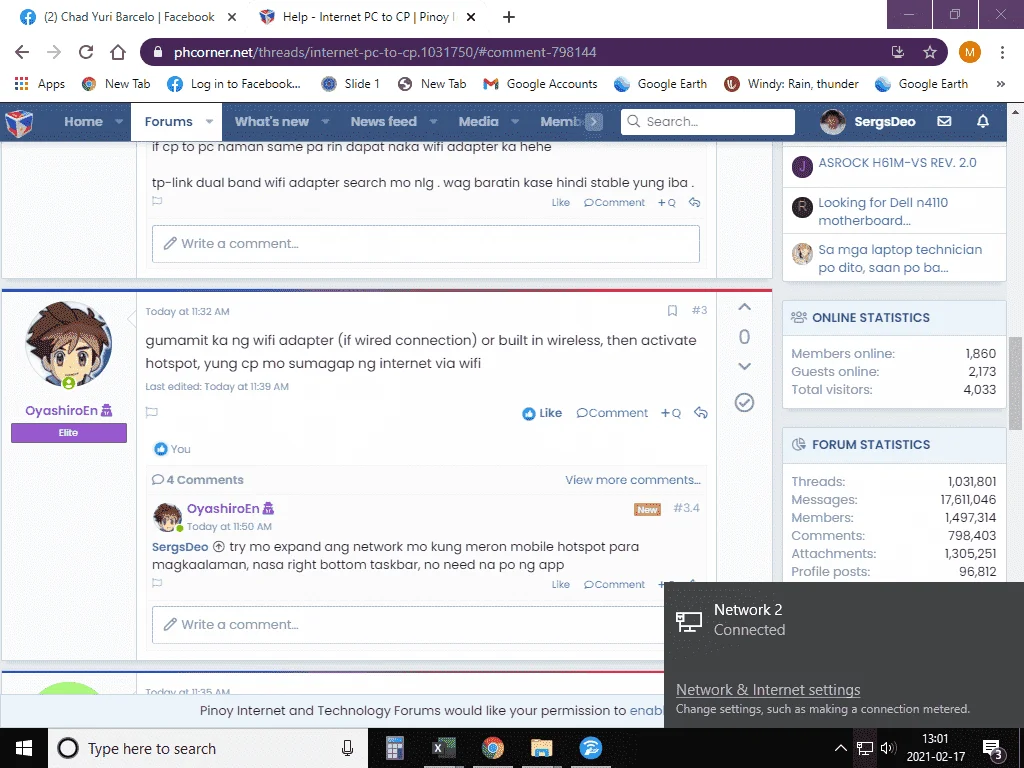Viewport: 1024px width, 768px height.
Task: Open notifications bell icon
Action: (983, 121)
